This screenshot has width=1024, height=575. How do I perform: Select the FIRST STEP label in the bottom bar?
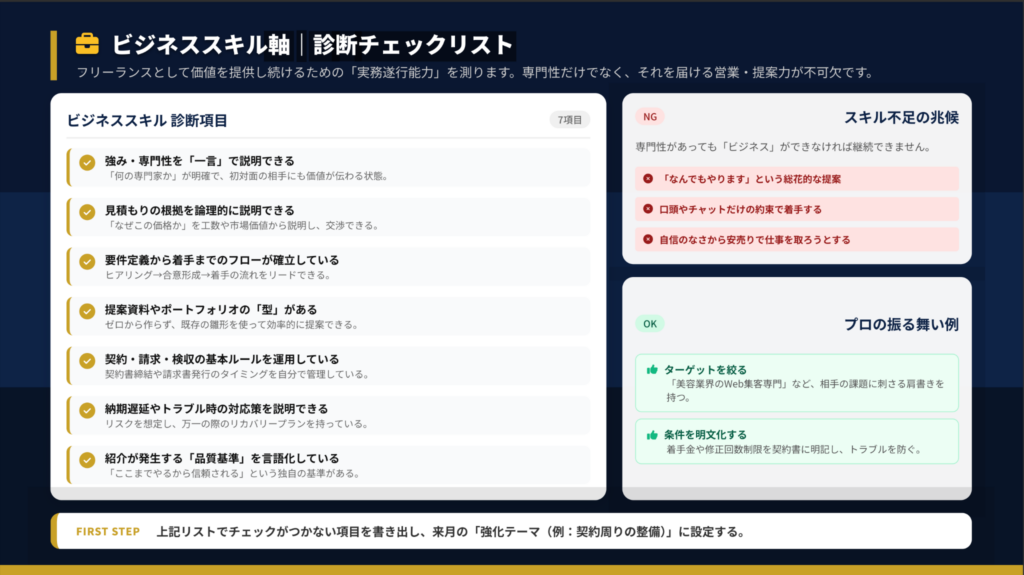(107, 532)
